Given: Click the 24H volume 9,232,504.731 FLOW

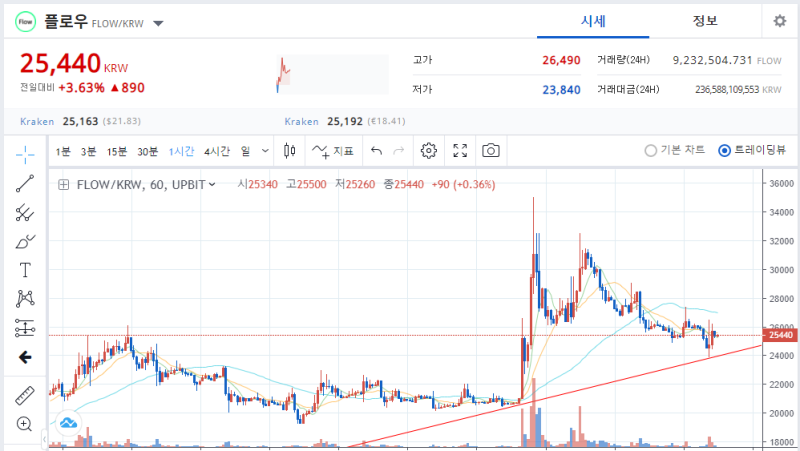Looking at the screenshot, I should point(727,60).
